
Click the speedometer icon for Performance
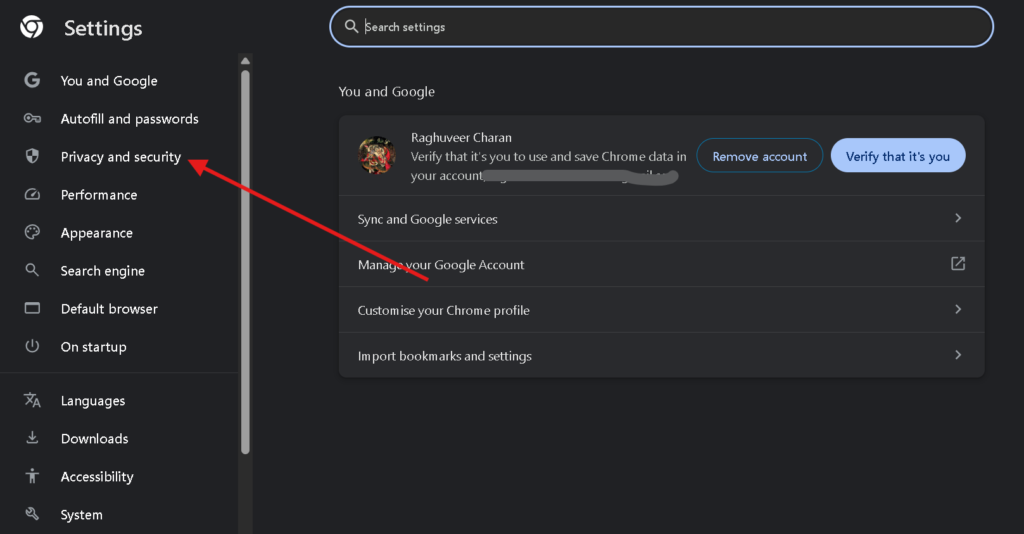coord(32,194)
